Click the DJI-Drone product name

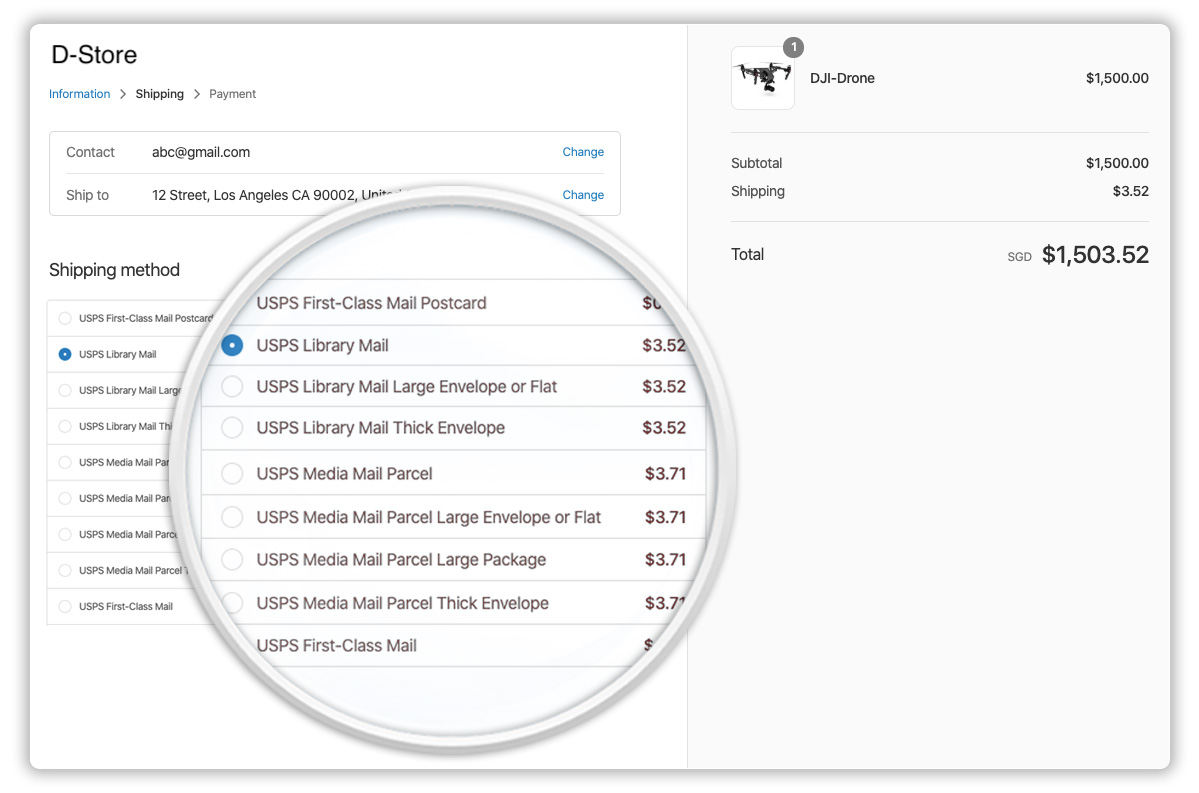click(x=842, y=78)
